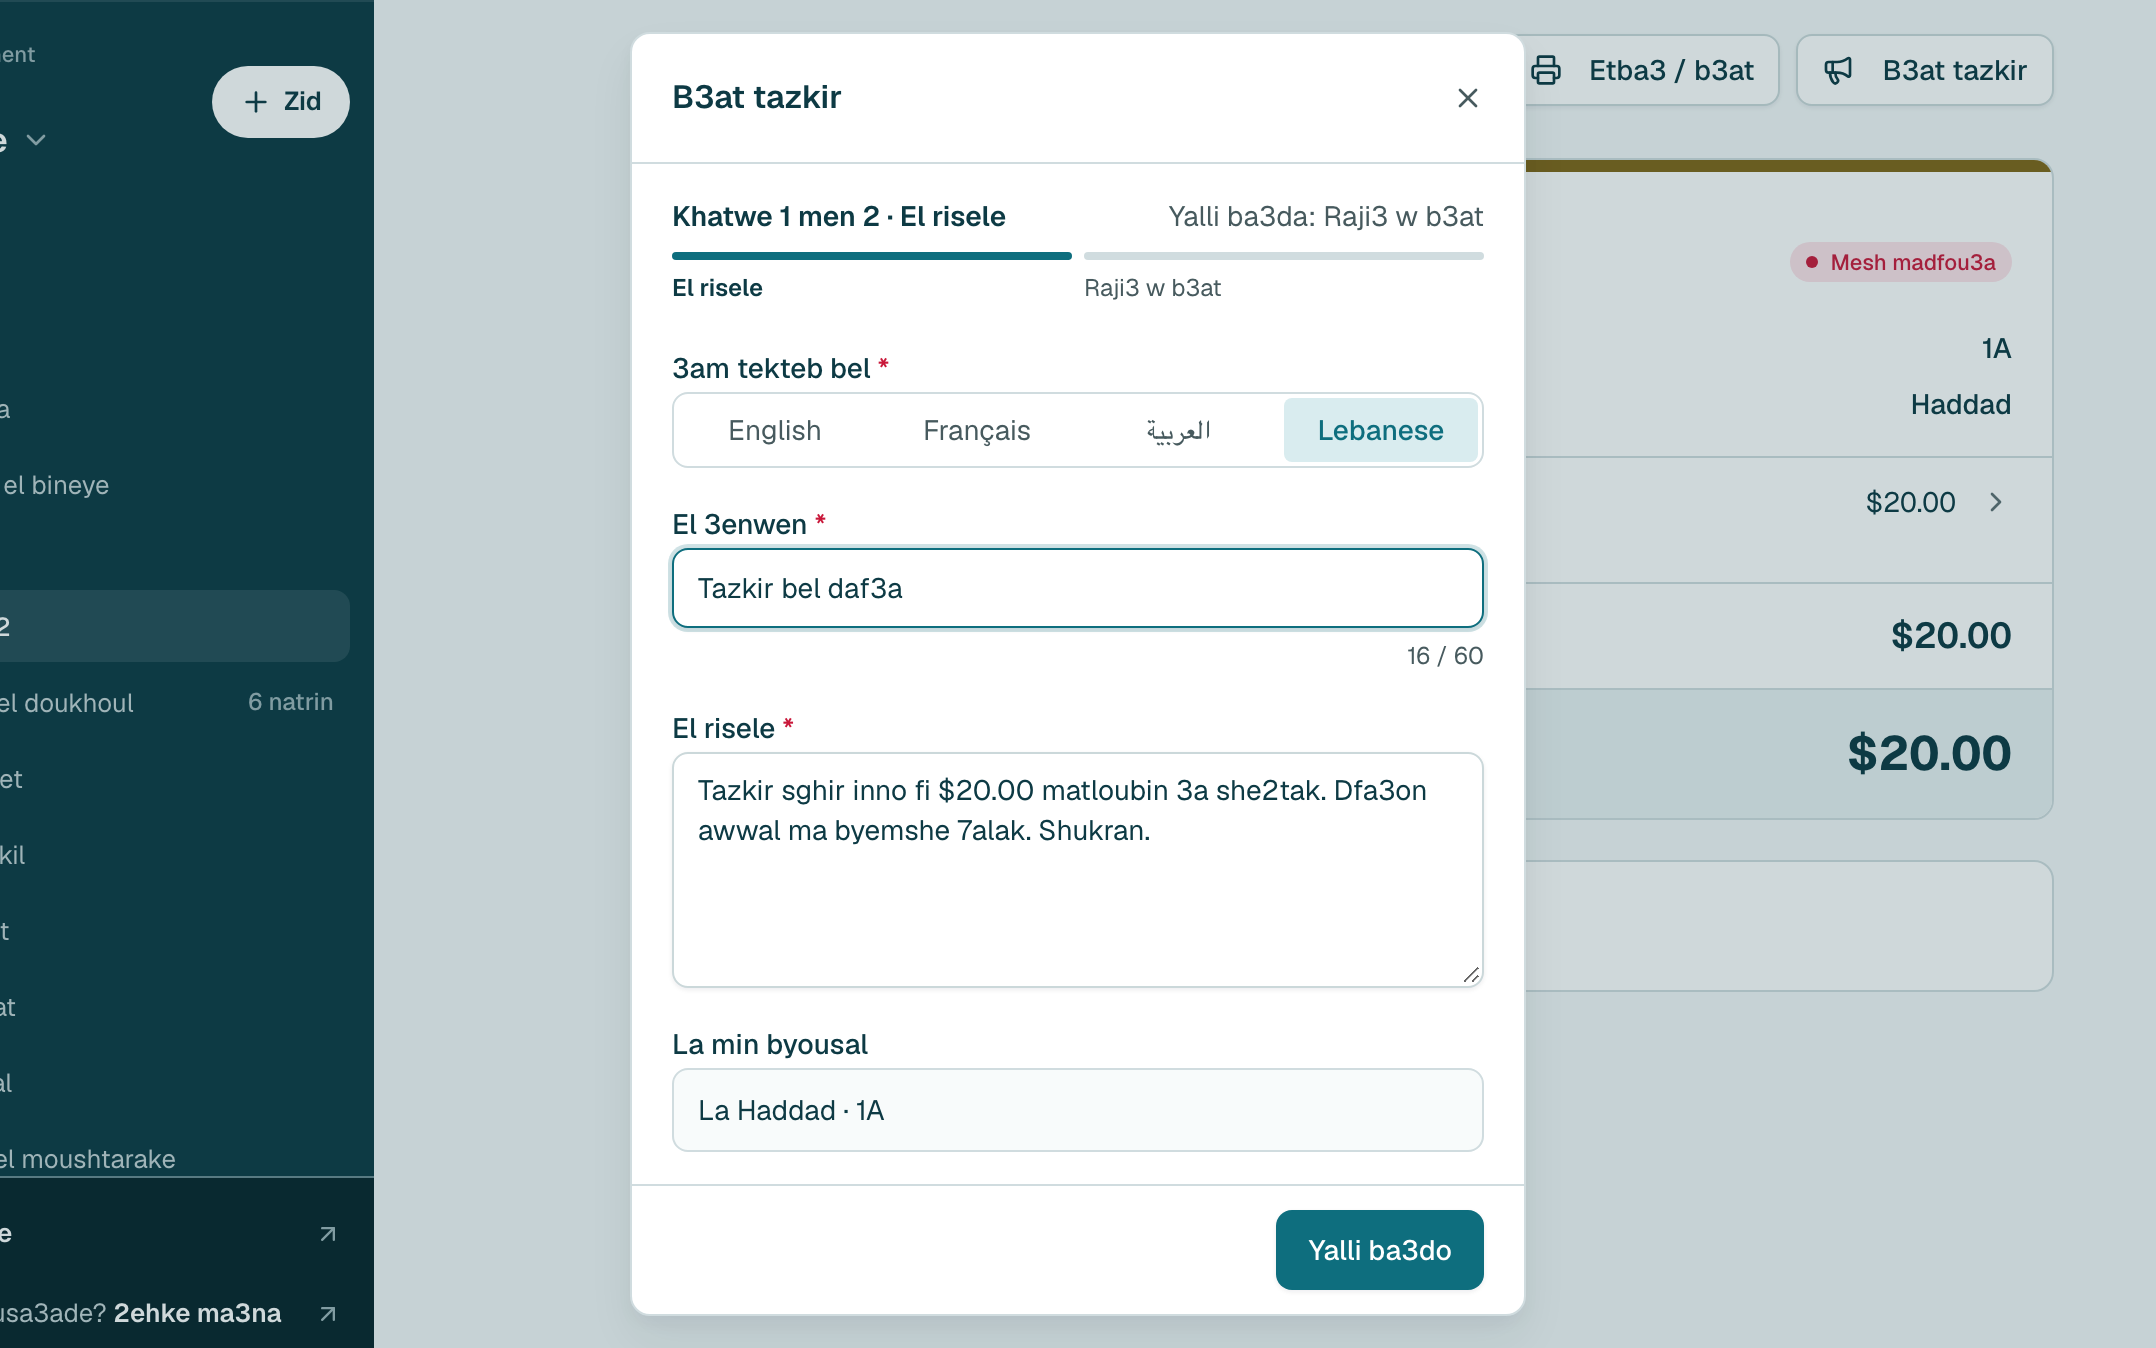Click the El 3enwen subject field

coord(1078,588)
